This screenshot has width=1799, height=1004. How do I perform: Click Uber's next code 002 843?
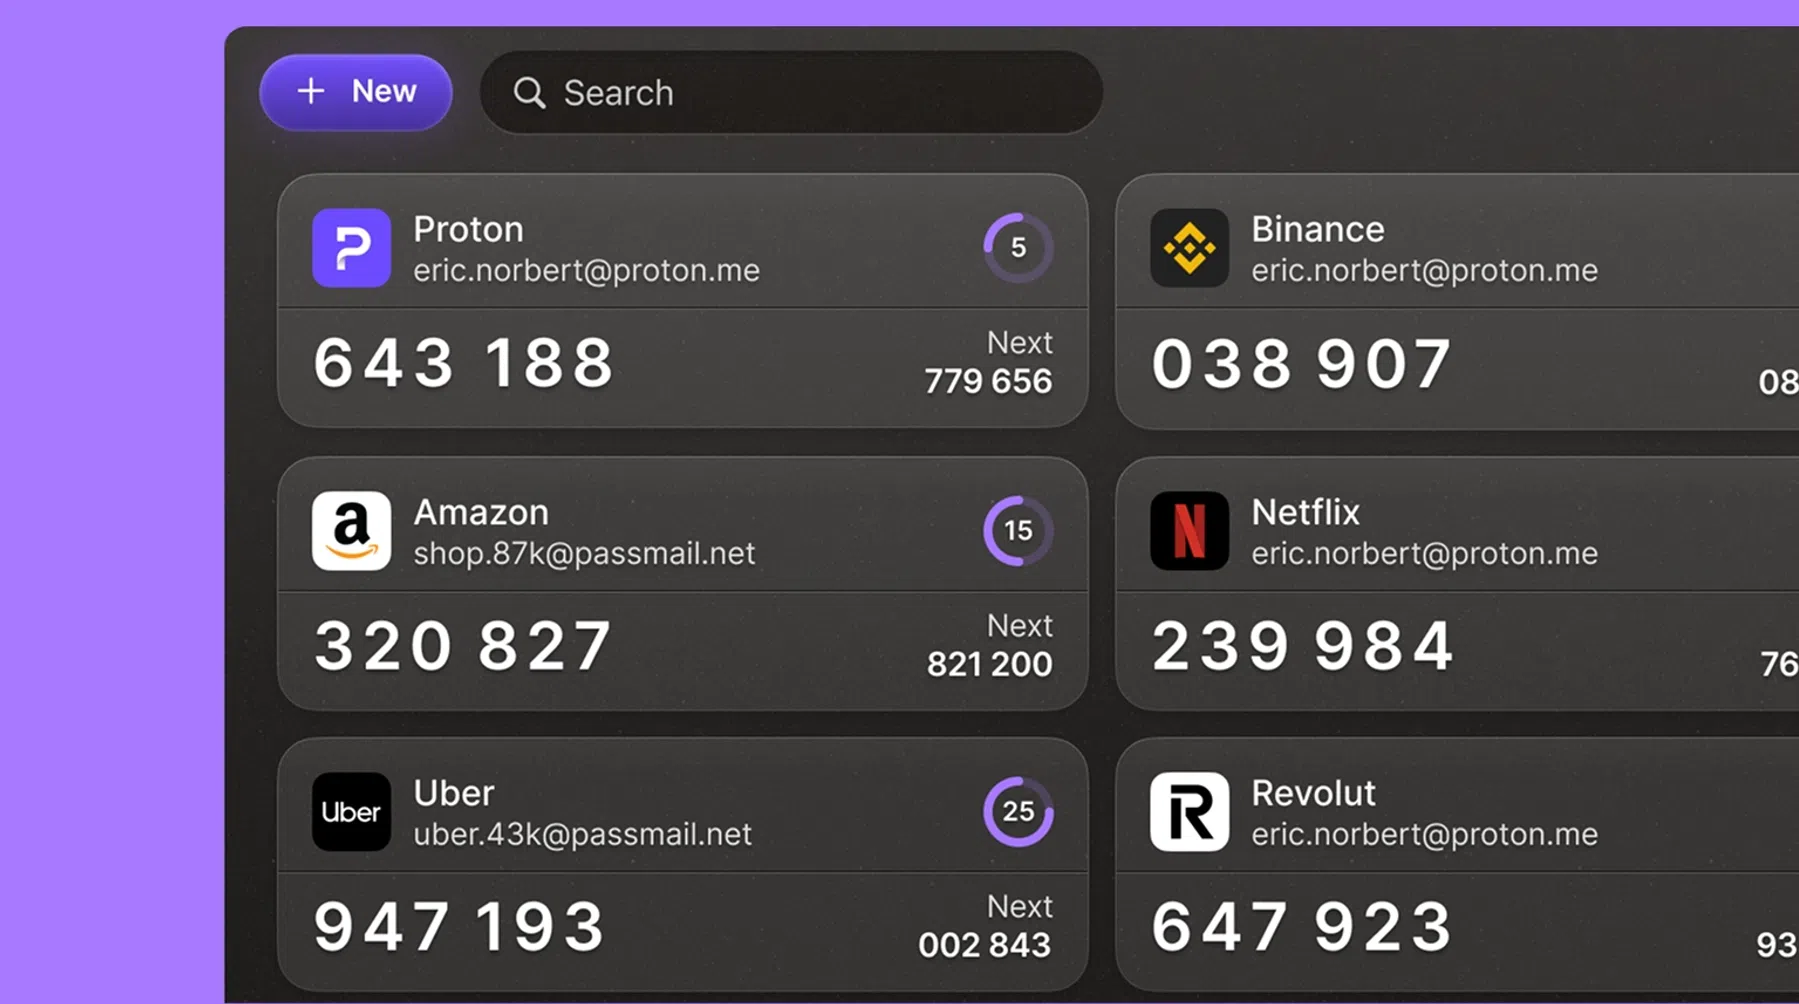click(x=985, y=945)
